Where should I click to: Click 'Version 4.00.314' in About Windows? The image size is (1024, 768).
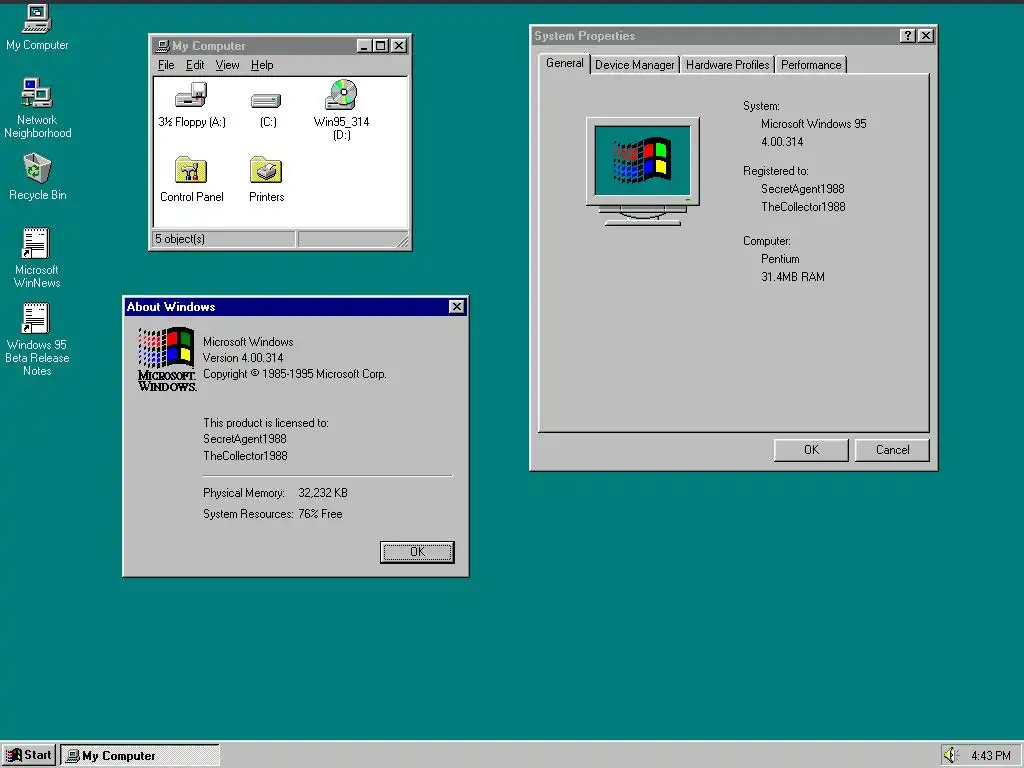tap(243, 358)
